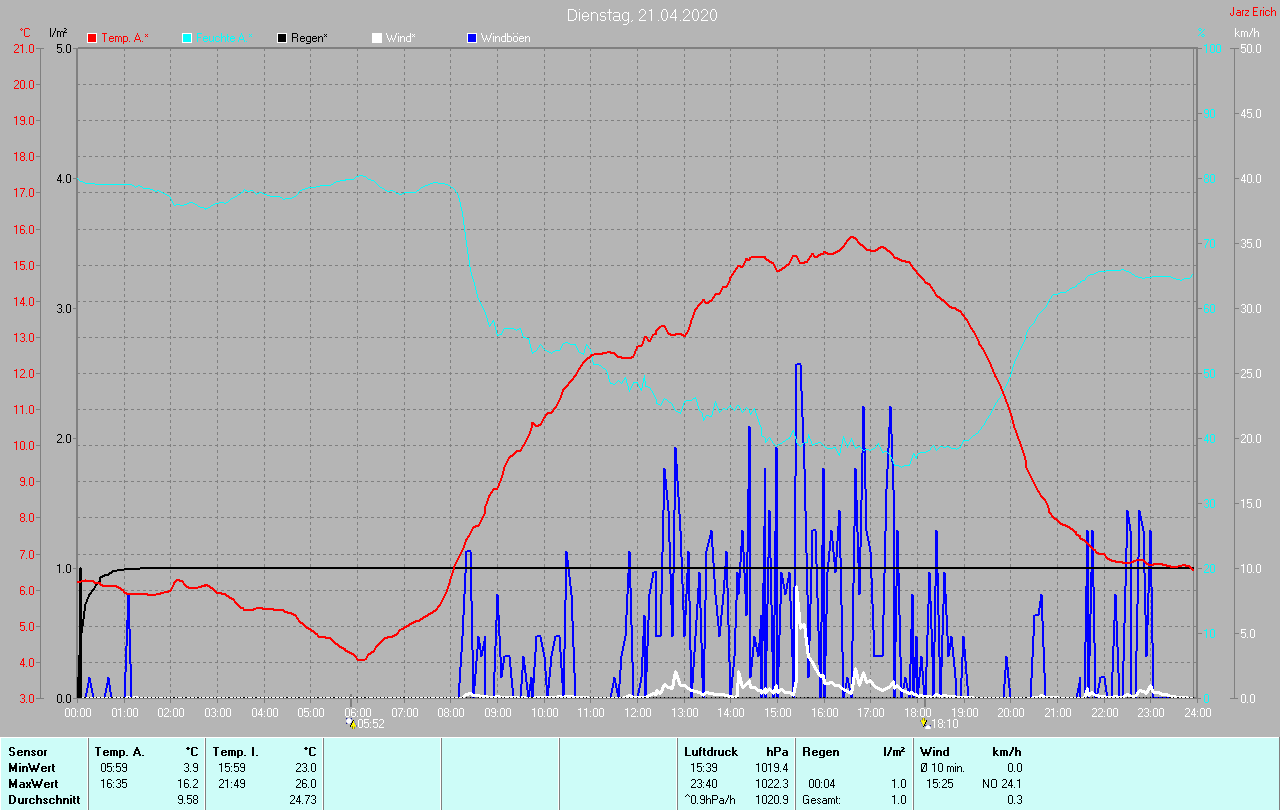Click the km/h wind axis unit label

coord(1246,33)
